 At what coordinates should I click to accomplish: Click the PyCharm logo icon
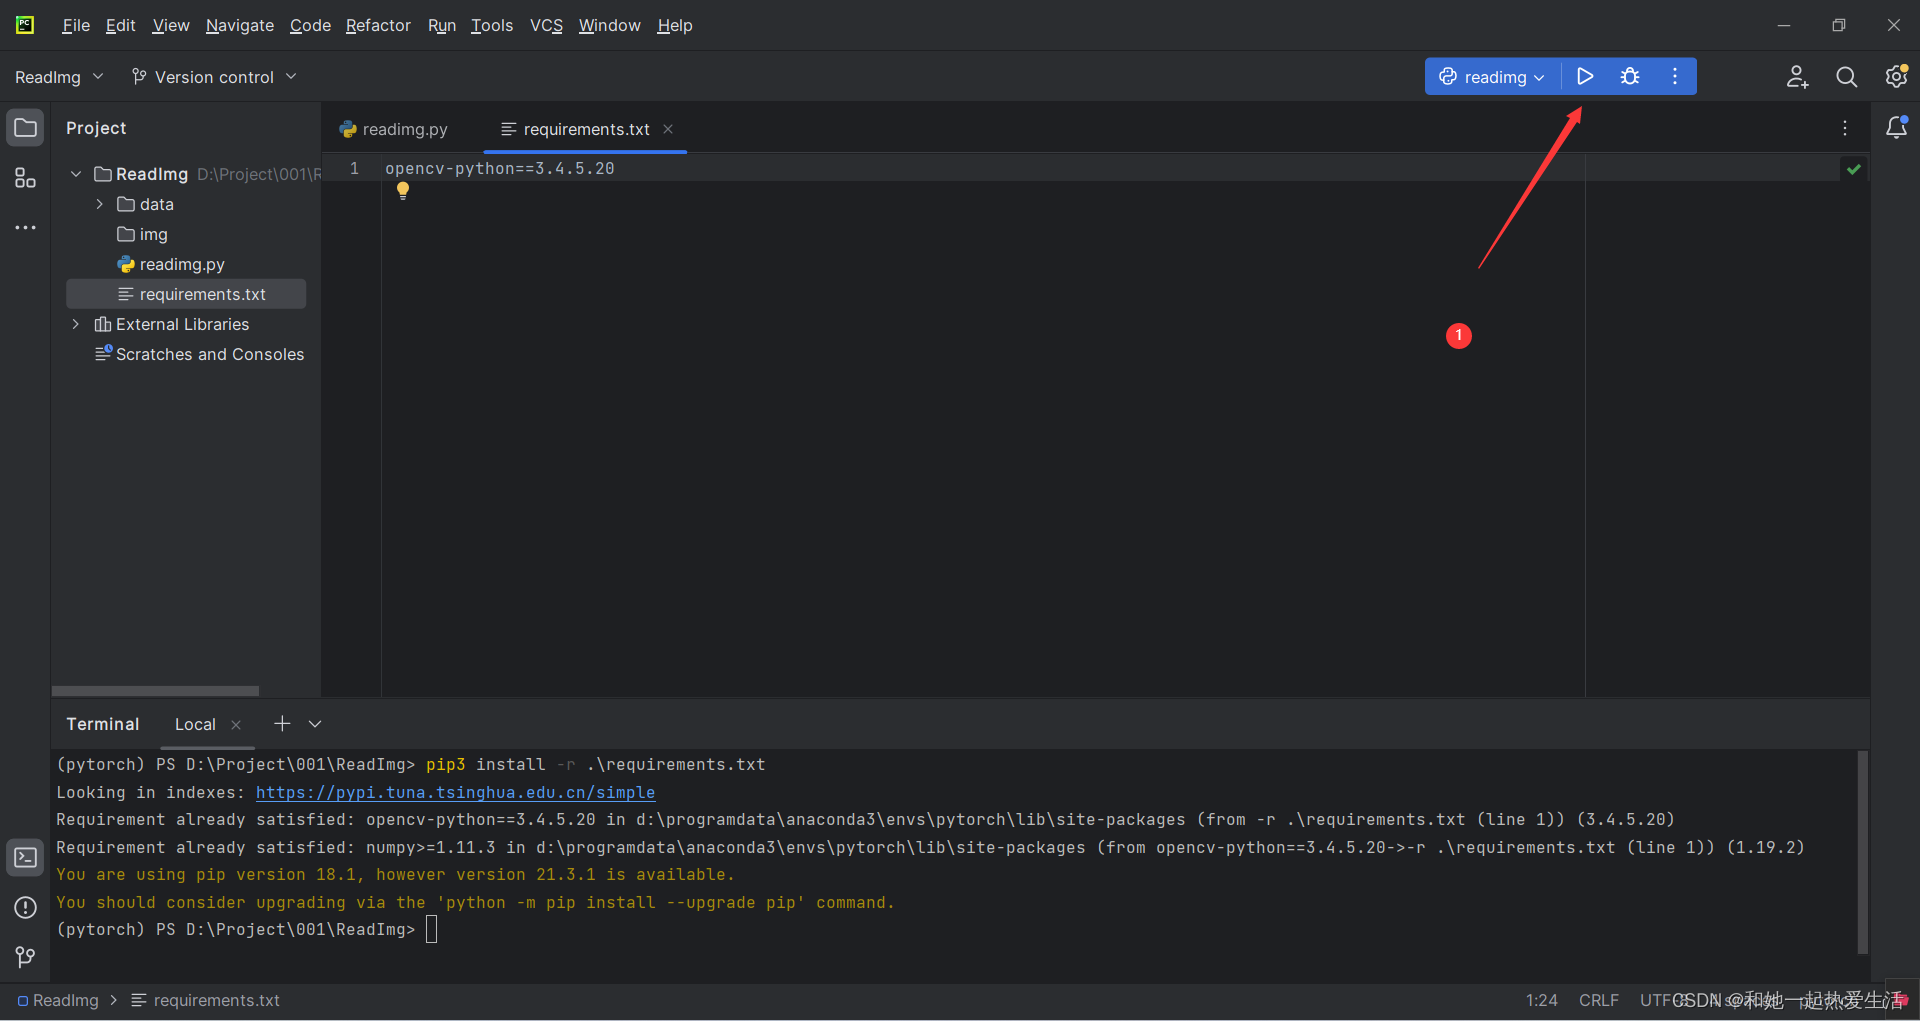coord(25,25)
